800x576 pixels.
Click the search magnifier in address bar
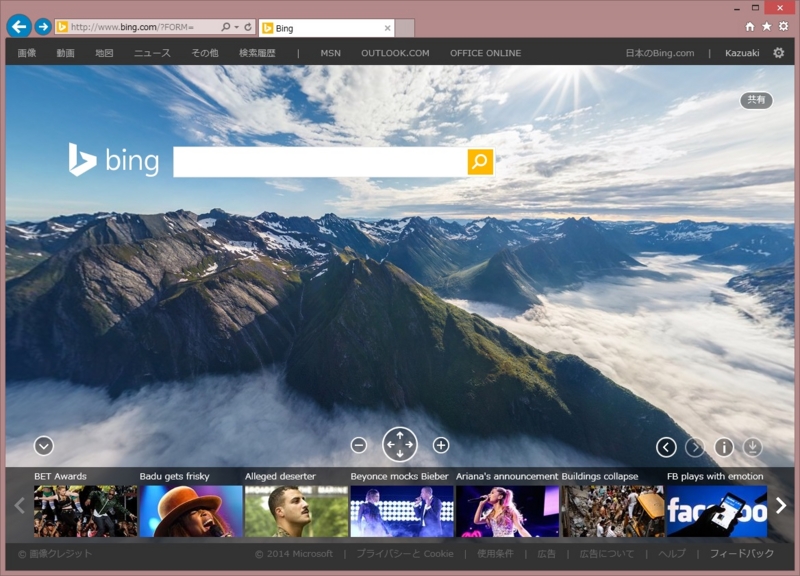point(226,27)
